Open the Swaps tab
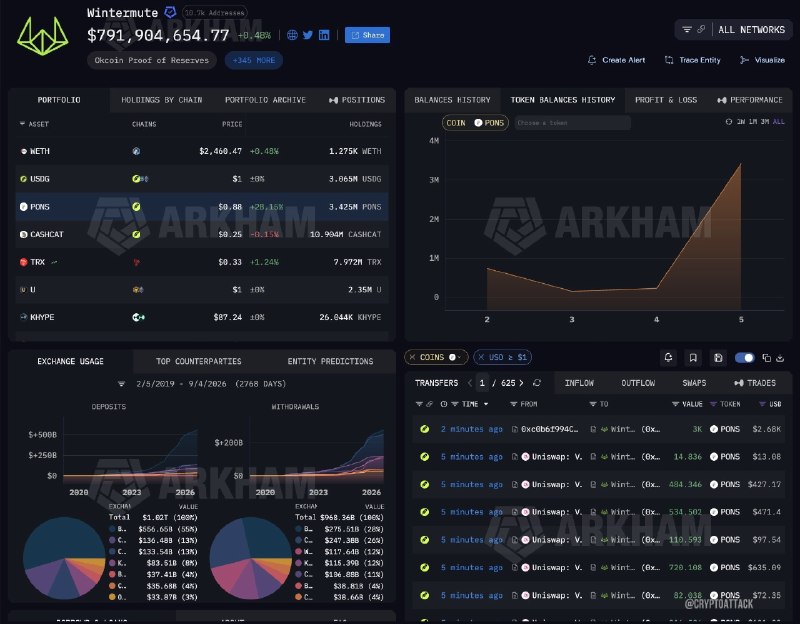The image size is (800, 624). pos(694,383)
